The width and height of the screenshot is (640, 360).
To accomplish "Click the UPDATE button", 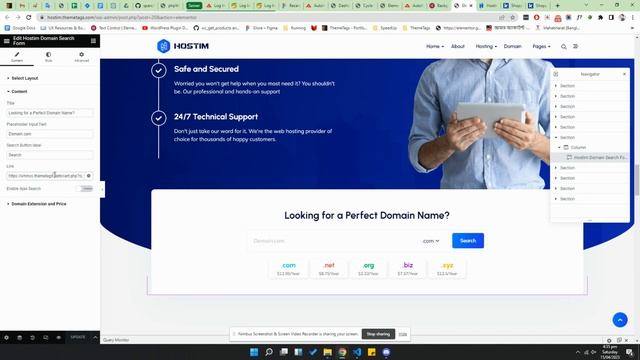I will click(78, 338).
